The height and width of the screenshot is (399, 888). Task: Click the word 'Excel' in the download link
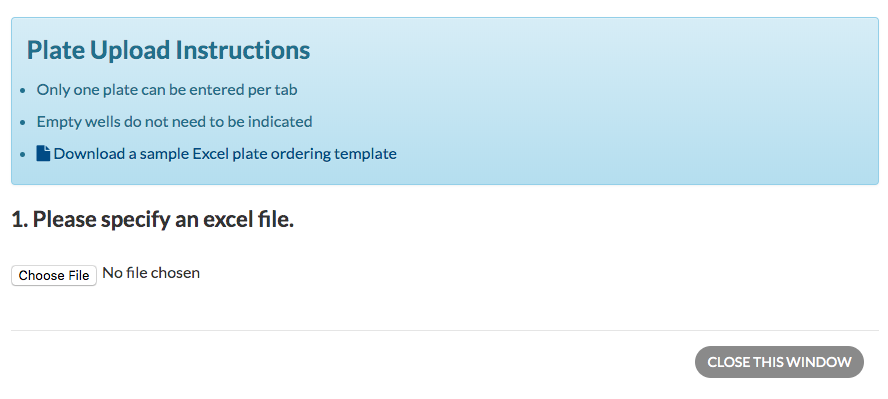click(x=210, y=153)
